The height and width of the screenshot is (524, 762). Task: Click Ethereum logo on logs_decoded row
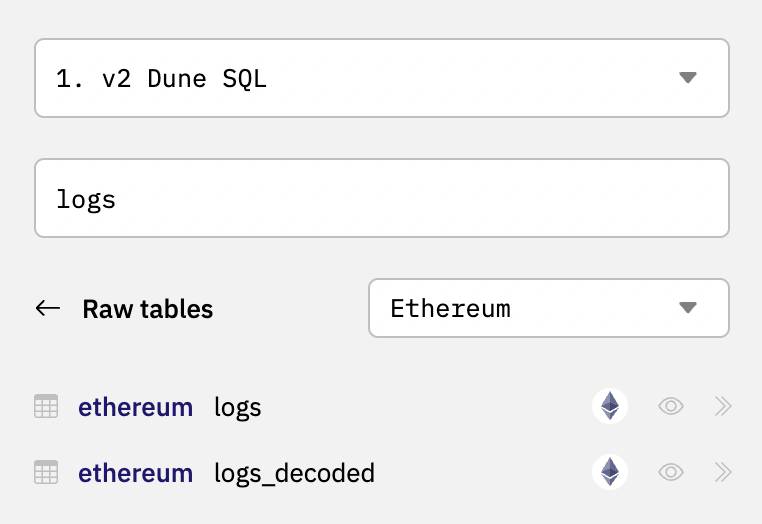[x=610, y=472]
